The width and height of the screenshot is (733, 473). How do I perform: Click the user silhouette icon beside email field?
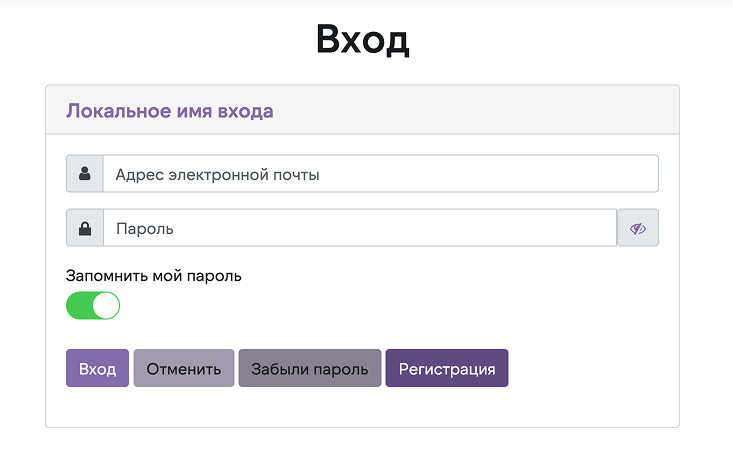pos(85,174)
